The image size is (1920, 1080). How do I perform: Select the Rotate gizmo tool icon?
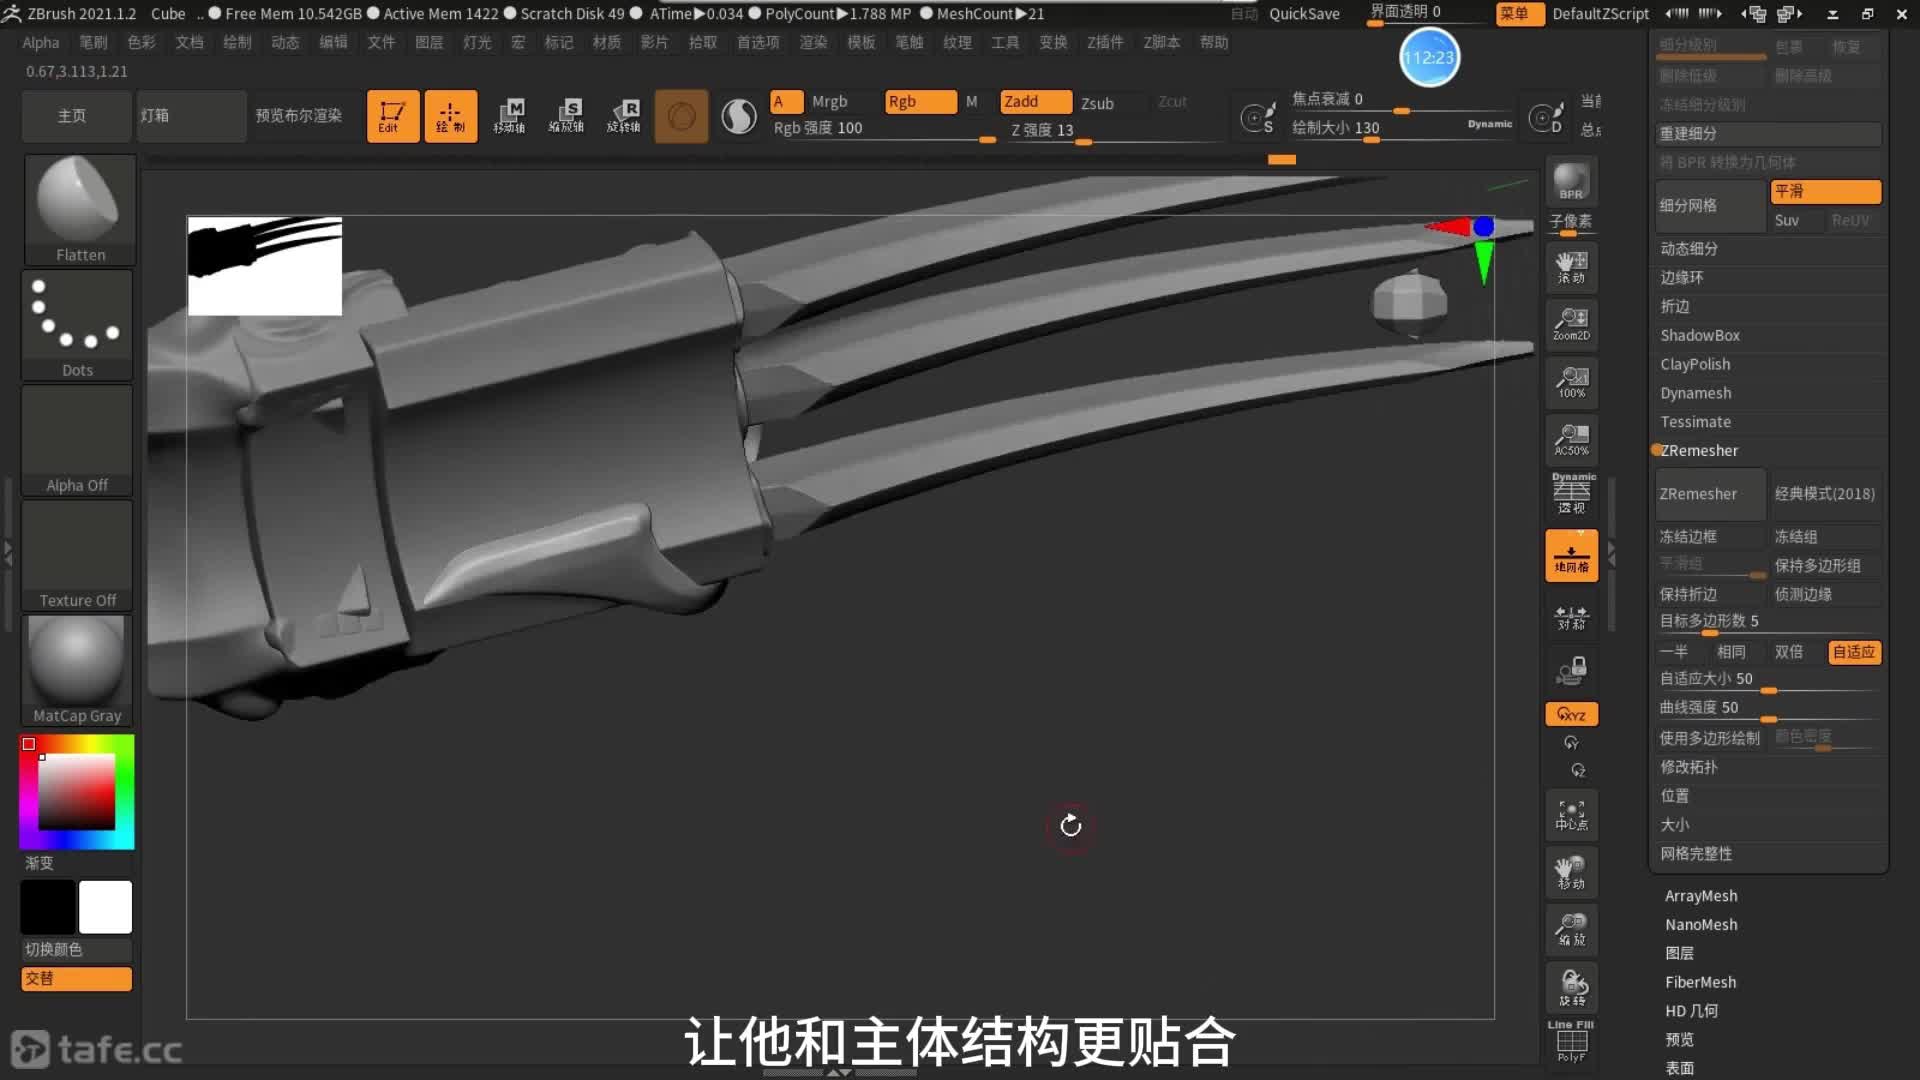click(x=624, y=116)
